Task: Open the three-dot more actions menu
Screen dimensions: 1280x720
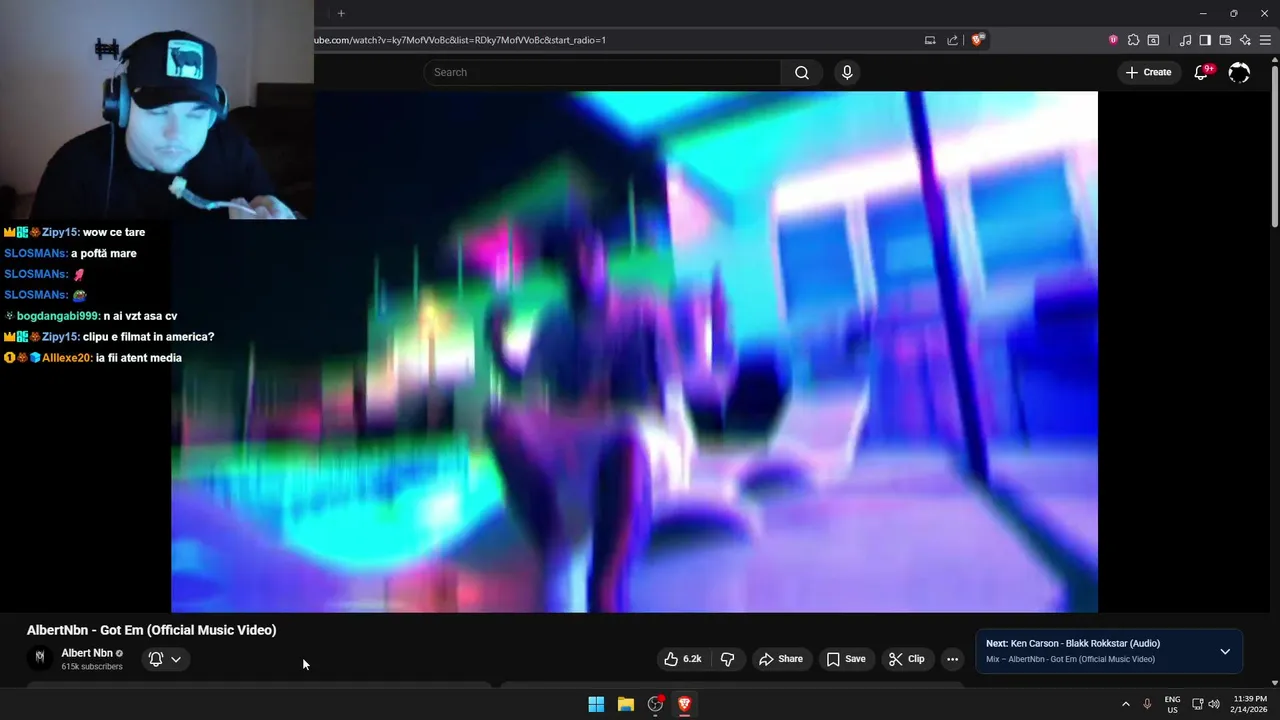Action: (952, 659)
